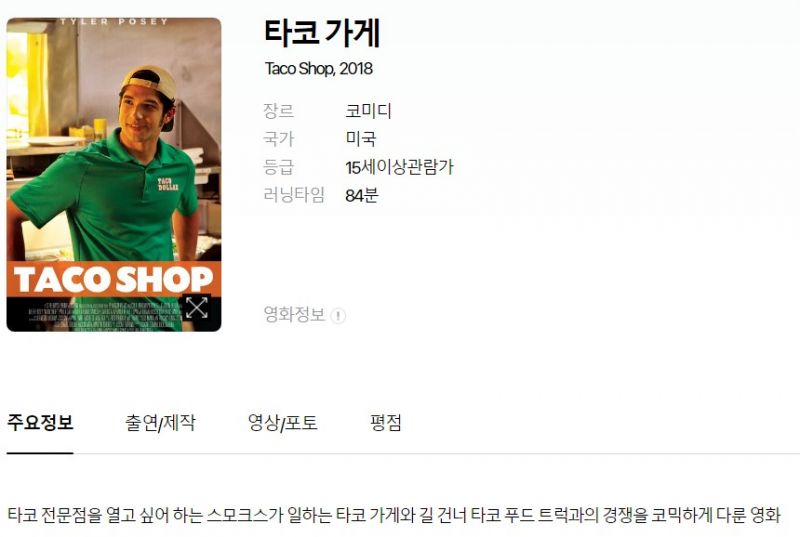This screenshot has height=537, width=800.
Task: Open the 영상/포토 tab
Action: (283, 423)
